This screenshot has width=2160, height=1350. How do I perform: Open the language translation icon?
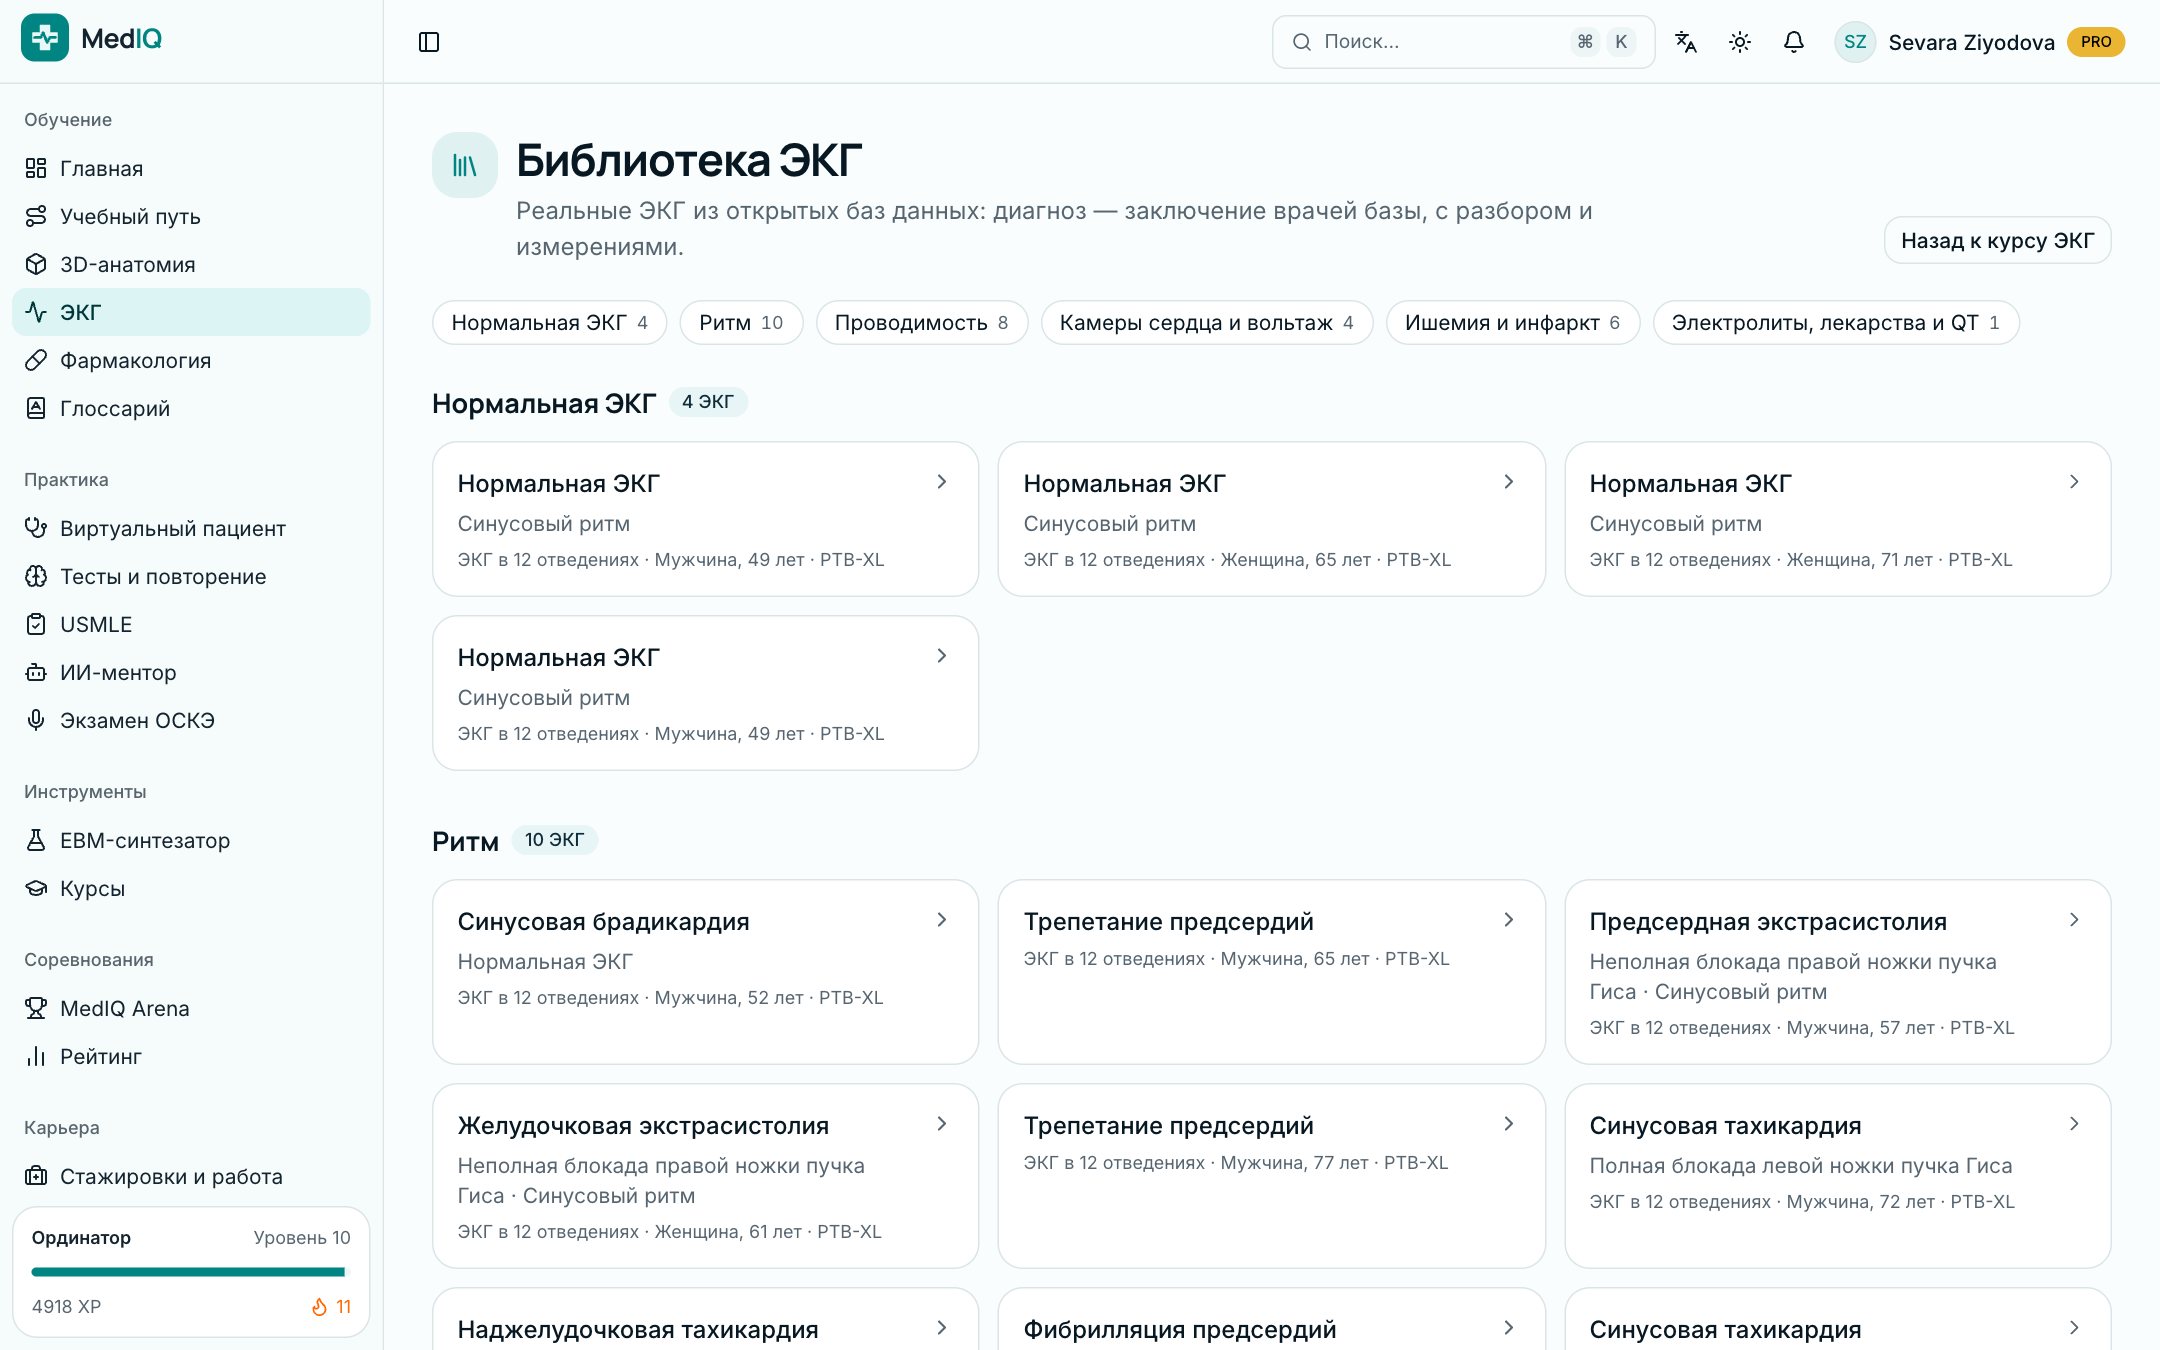pos(1686,42)
